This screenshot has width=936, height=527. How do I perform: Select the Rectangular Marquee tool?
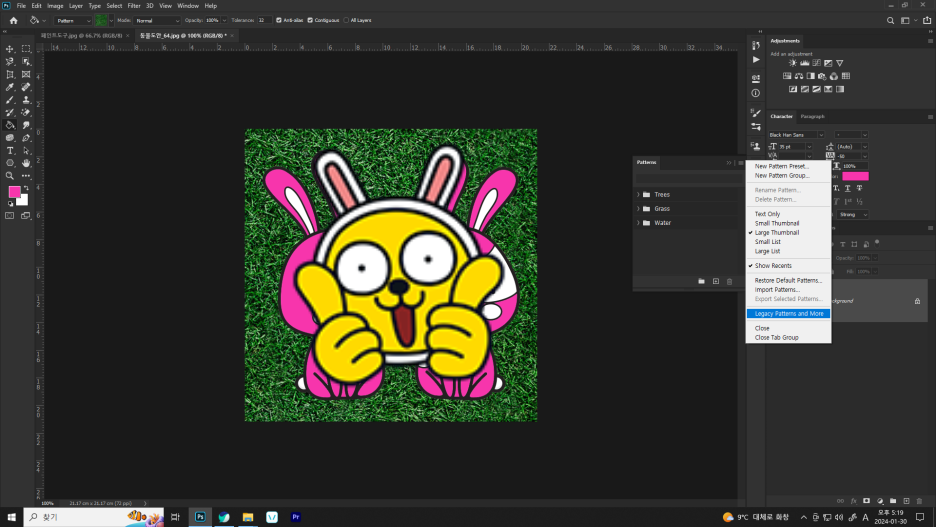(26, 49)
